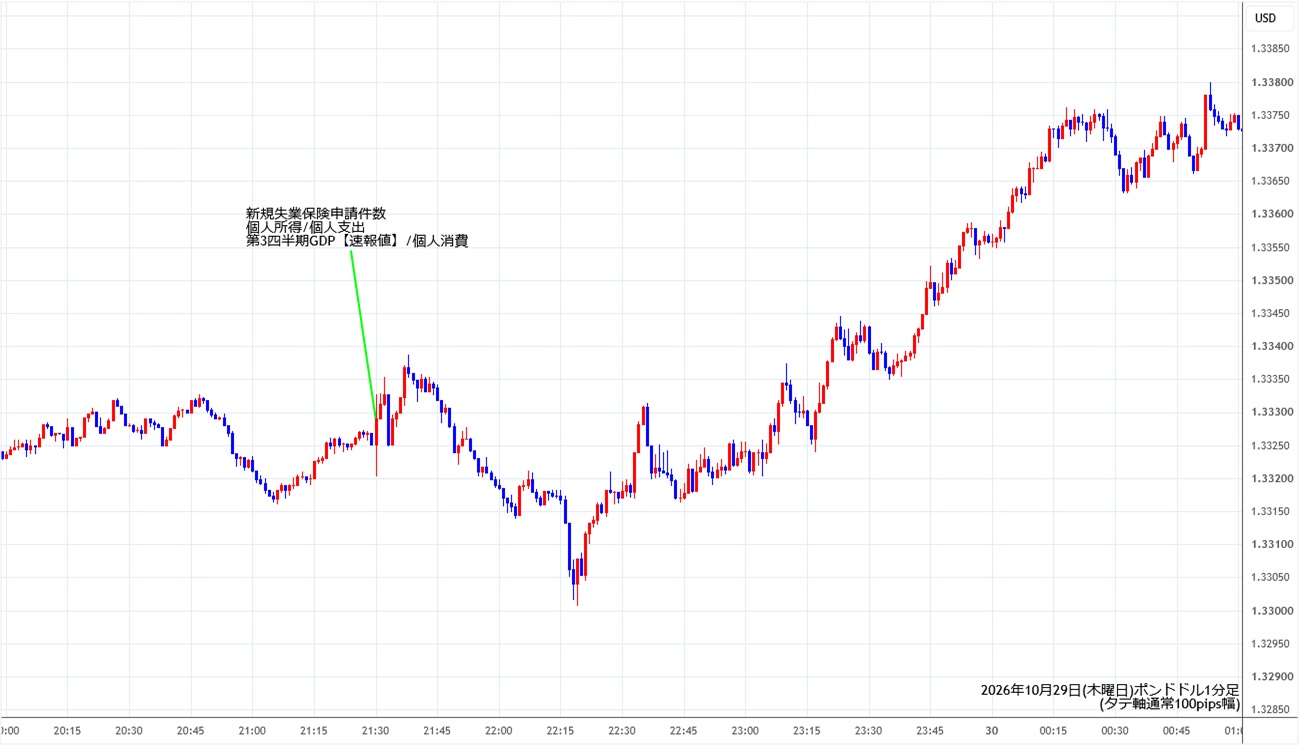This screenshot has width=1300, height=745.
Task: Click the 20:15 time axis label
Action: 67,731
